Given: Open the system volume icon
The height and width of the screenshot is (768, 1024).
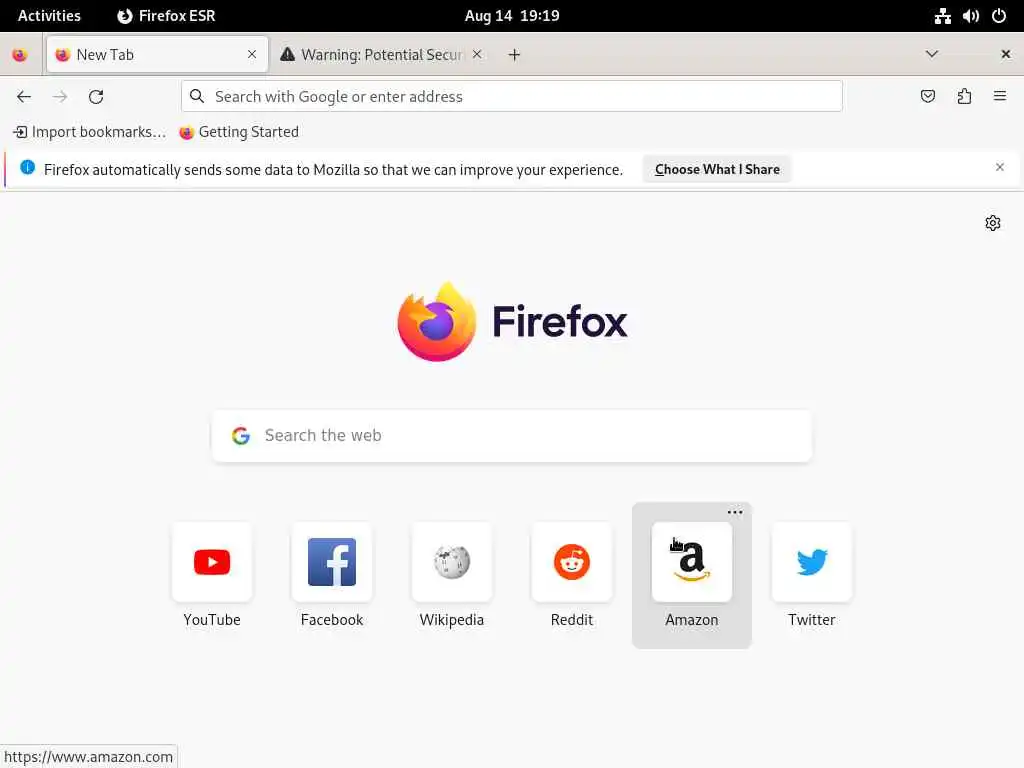Looking at the screenshot, I should [x=970, y=16].
